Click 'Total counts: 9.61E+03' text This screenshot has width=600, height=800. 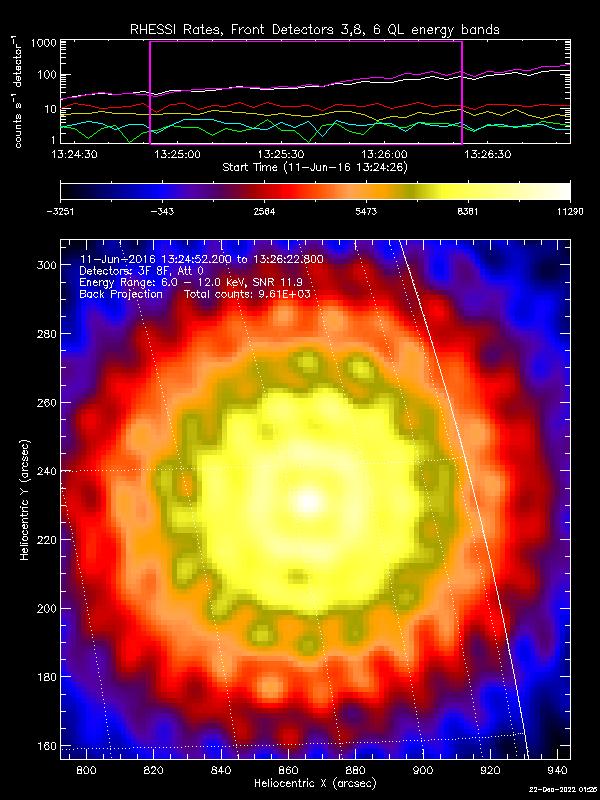[x=248, y=294]
